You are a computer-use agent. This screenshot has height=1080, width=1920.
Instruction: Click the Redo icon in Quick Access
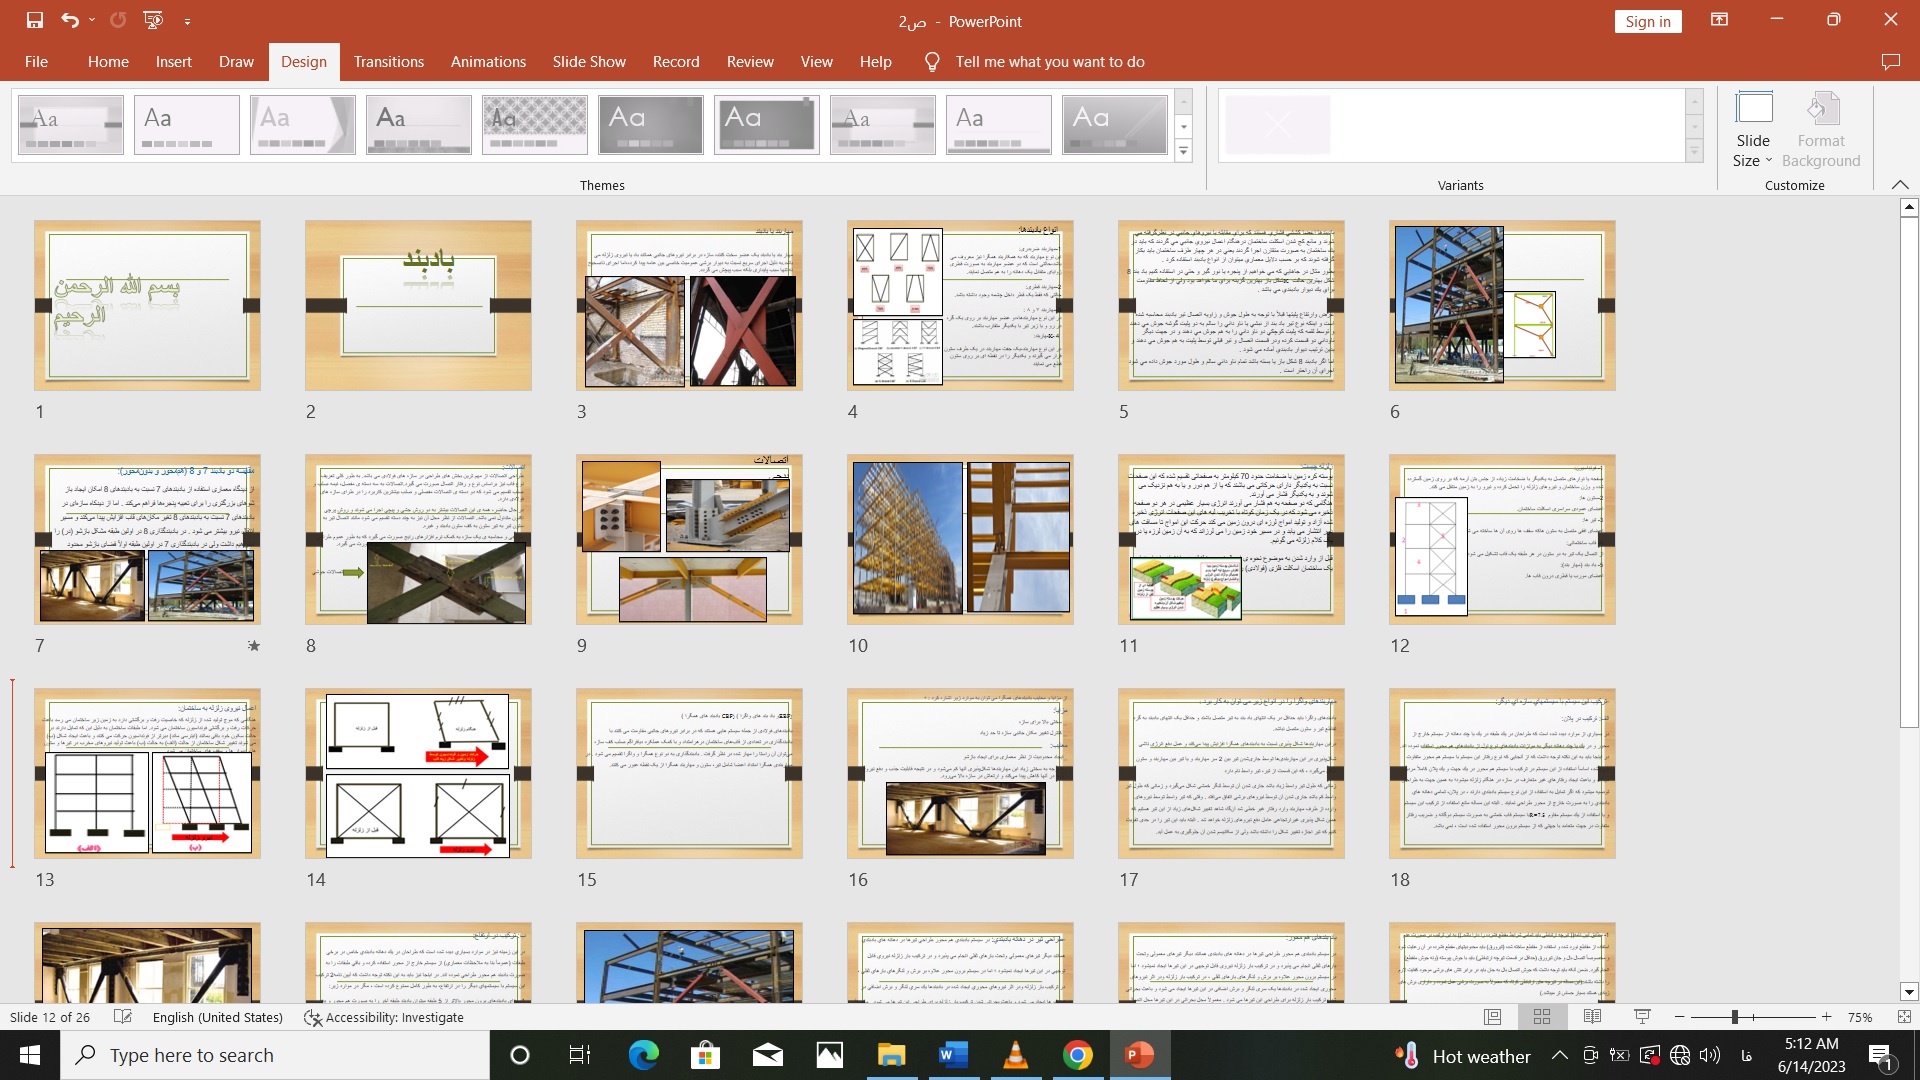tap(117, 18)
